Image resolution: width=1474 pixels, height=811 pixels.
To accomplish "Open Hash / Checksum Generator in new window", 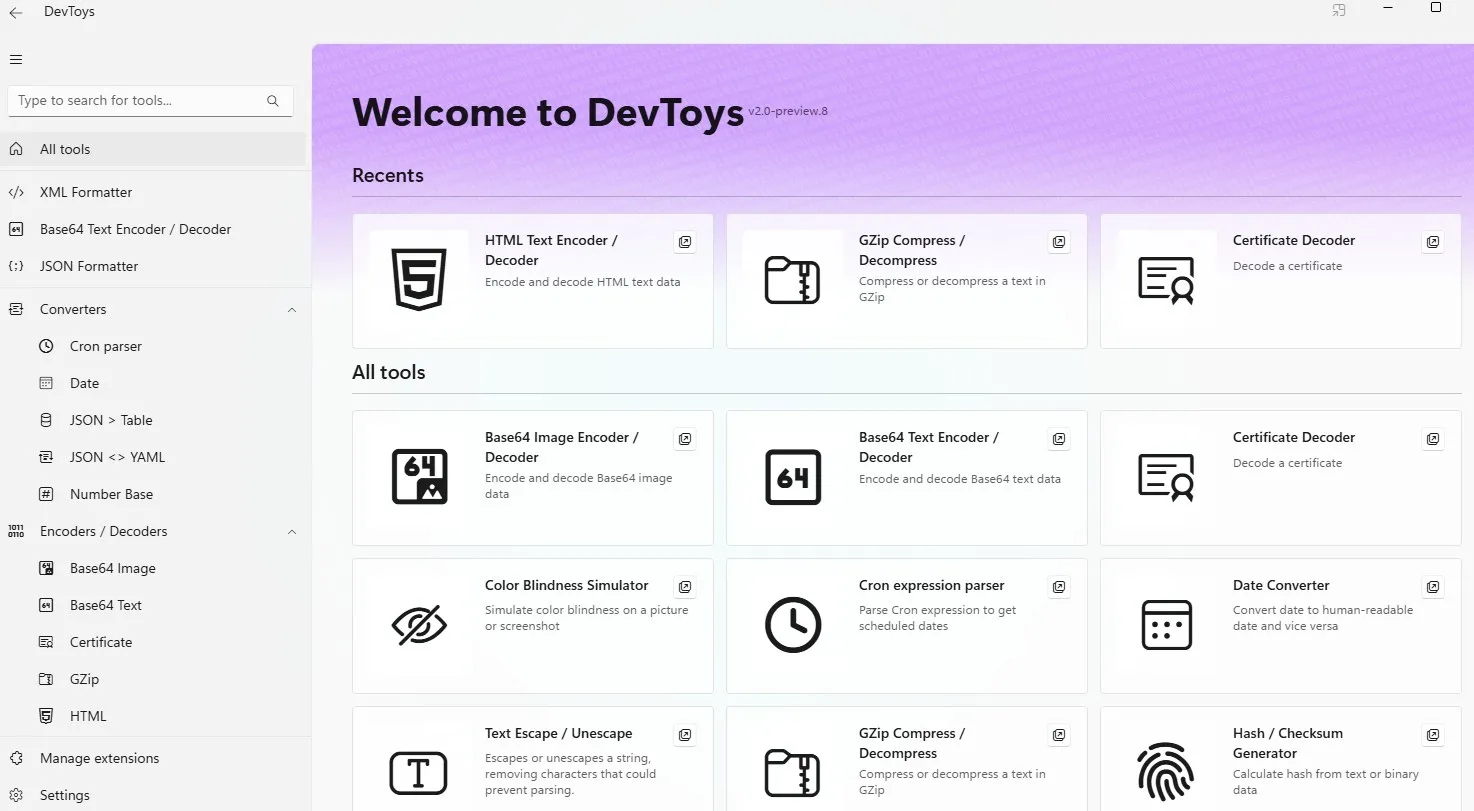I will 1433,735.
